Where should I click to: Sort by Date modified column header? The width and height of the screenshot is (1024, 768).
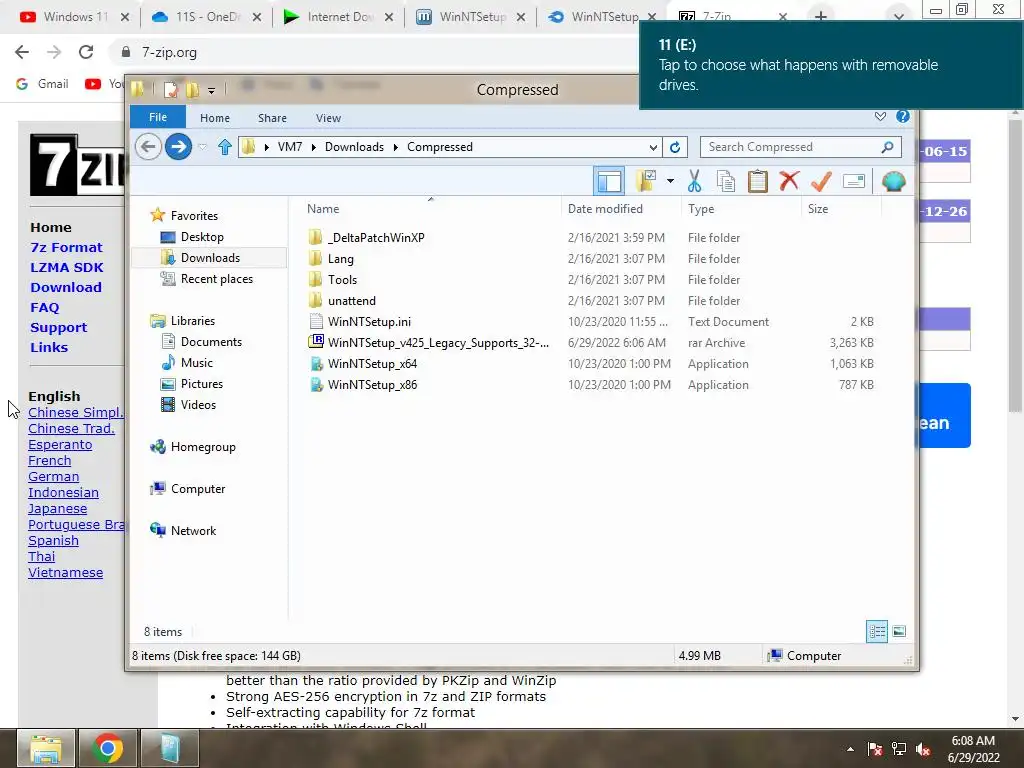click(x=605, y=208)
